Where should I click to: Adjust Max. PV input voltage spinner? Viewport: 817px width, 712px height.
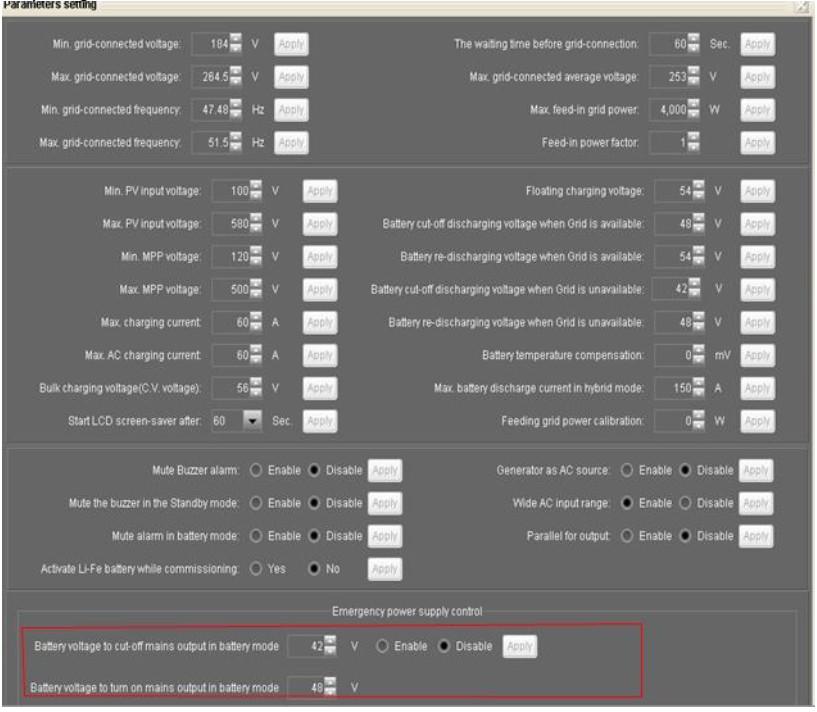click(x=256, y=224)
